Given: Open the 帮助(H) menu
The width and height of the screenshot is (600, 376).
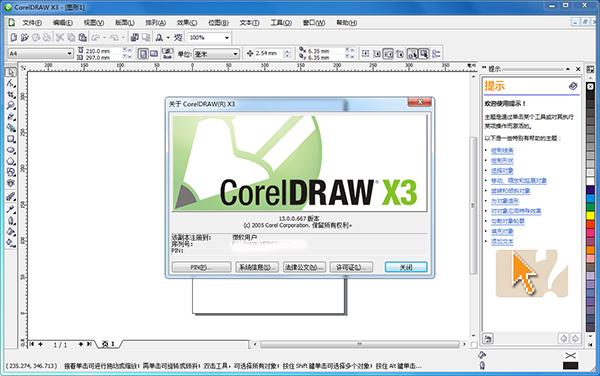Looking at the screenshot, I should 346,23.
